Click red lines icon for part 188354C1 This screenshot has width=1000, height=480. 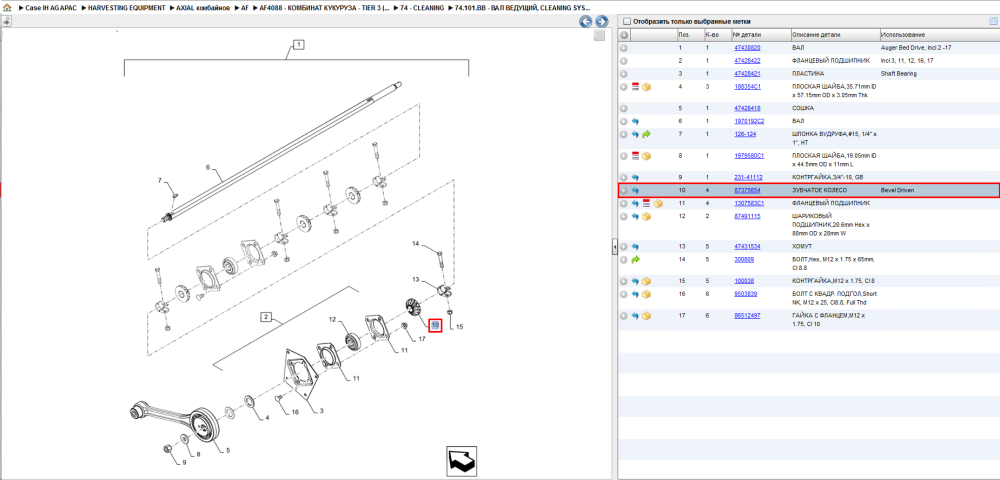click(x=635, y=86)
